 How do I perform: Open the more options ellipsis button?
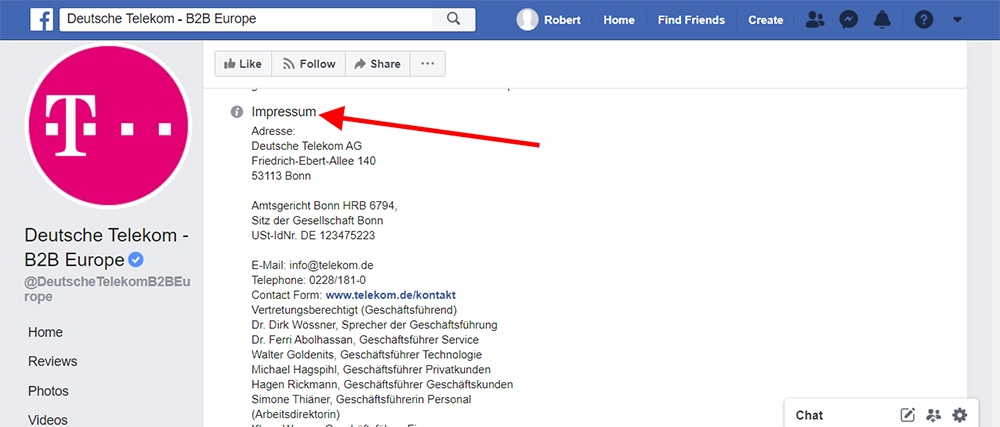[428, 64]
